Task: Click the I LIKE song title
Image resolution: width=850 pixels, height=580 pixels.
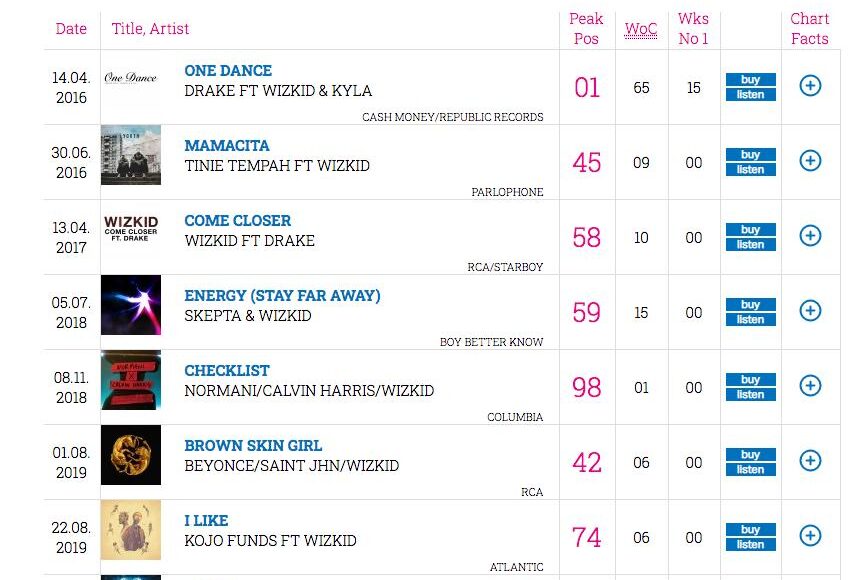Action: 206,521
